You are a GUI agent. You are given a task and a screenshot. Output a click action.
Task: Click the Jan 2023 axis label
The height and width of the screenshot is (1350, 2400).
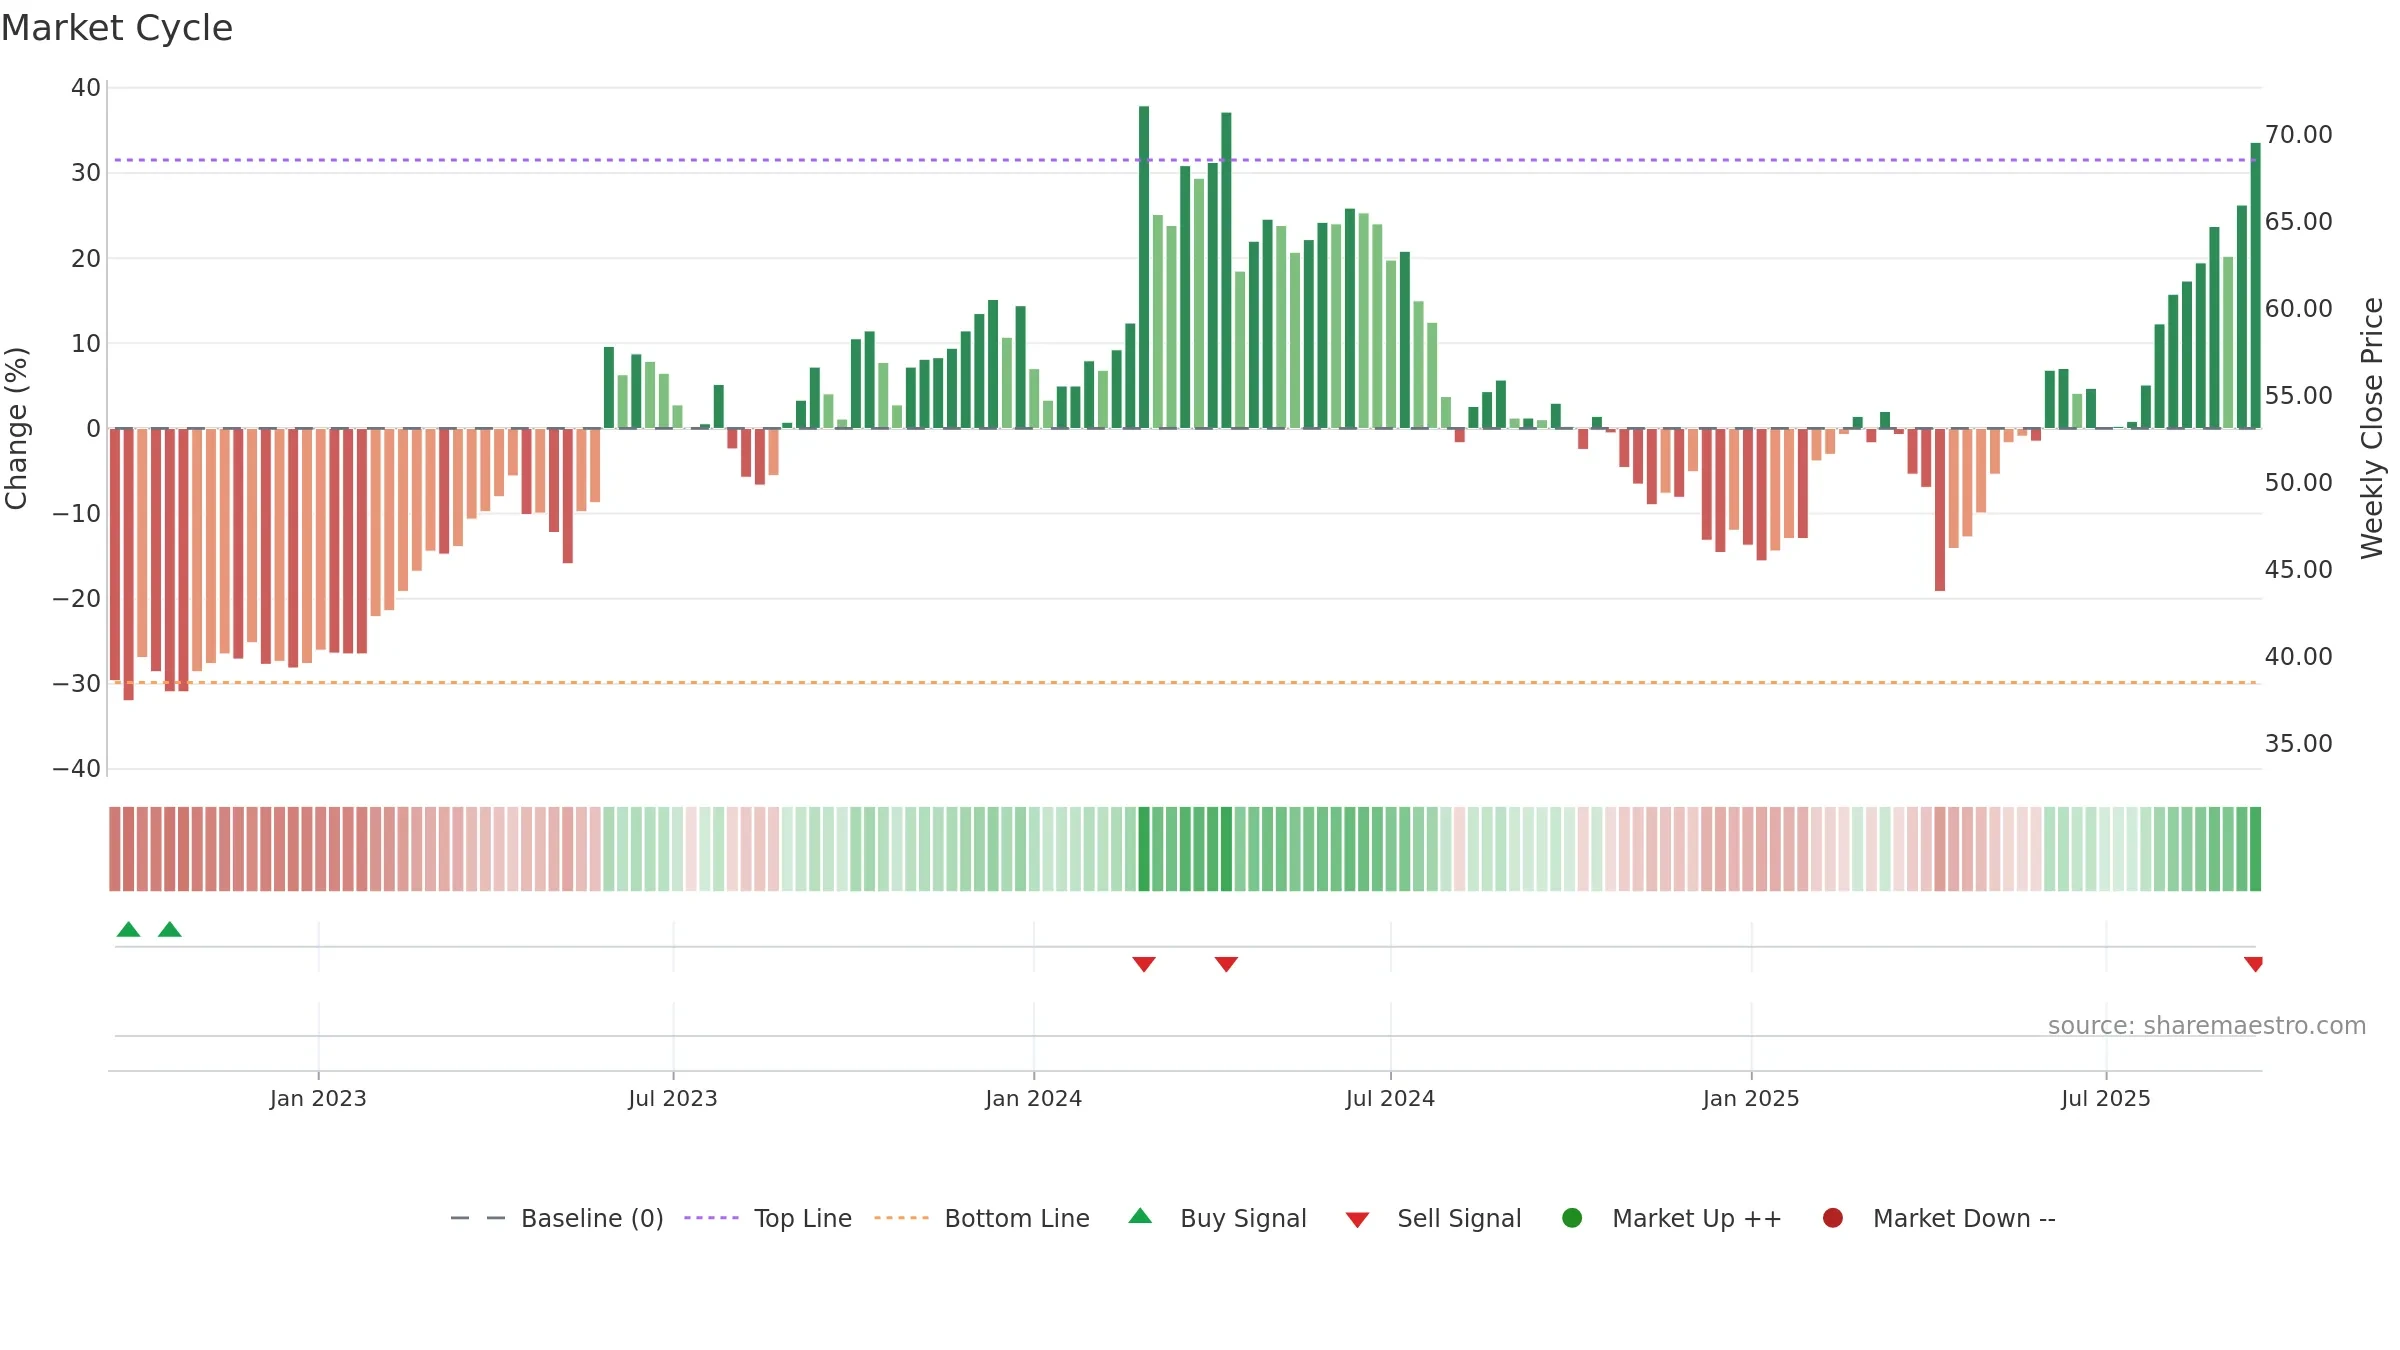point(318,1099)
